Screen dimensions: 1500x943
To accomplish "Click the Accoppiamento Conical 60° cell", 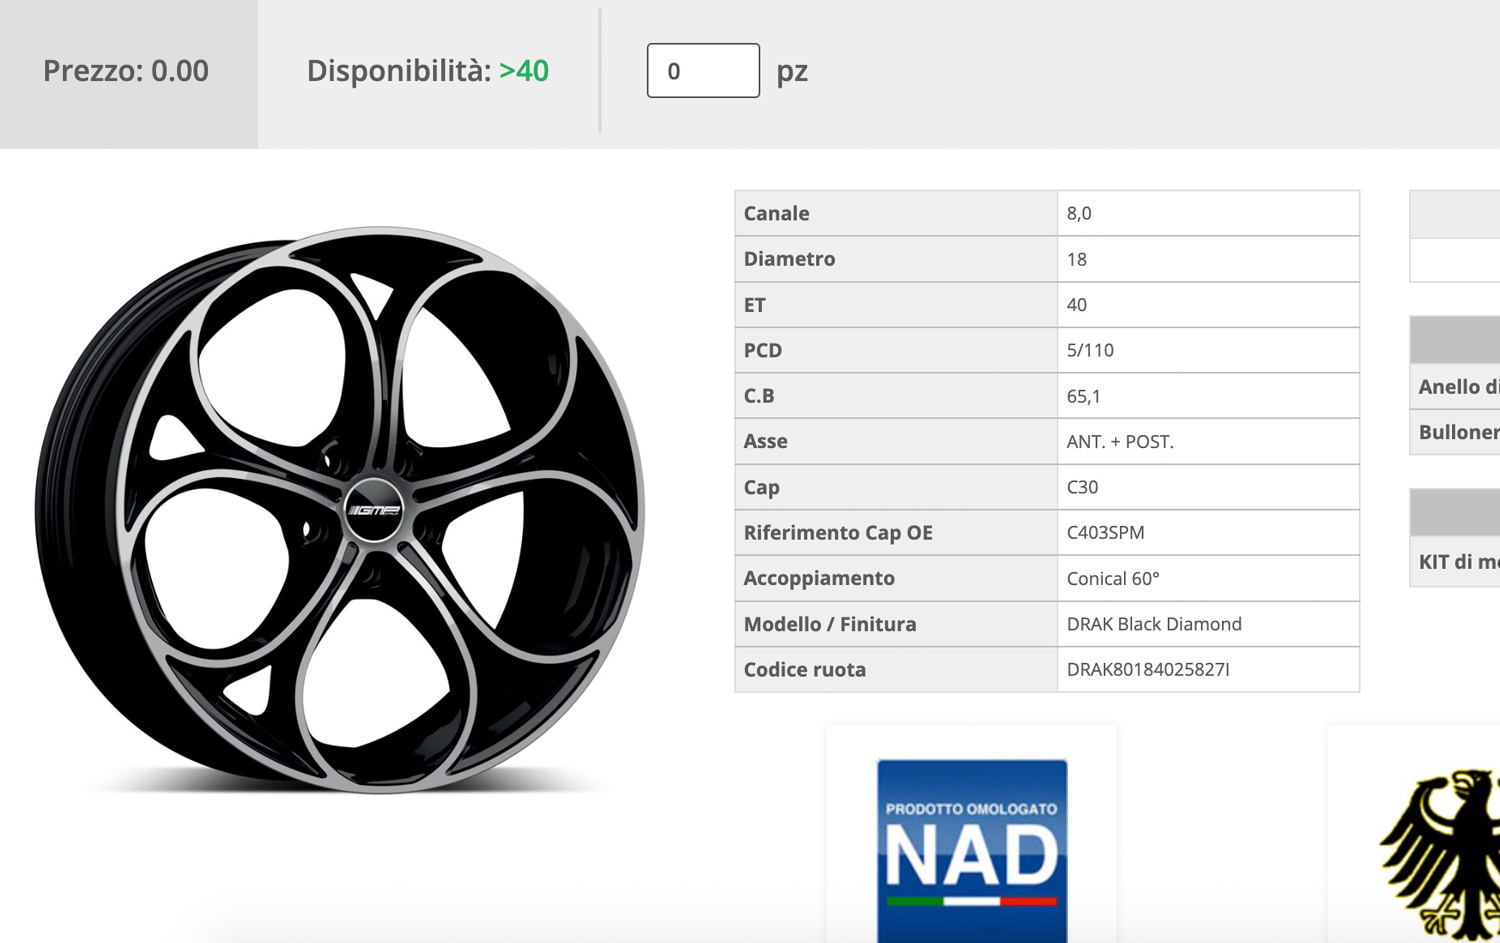I will coord(1112,579).
